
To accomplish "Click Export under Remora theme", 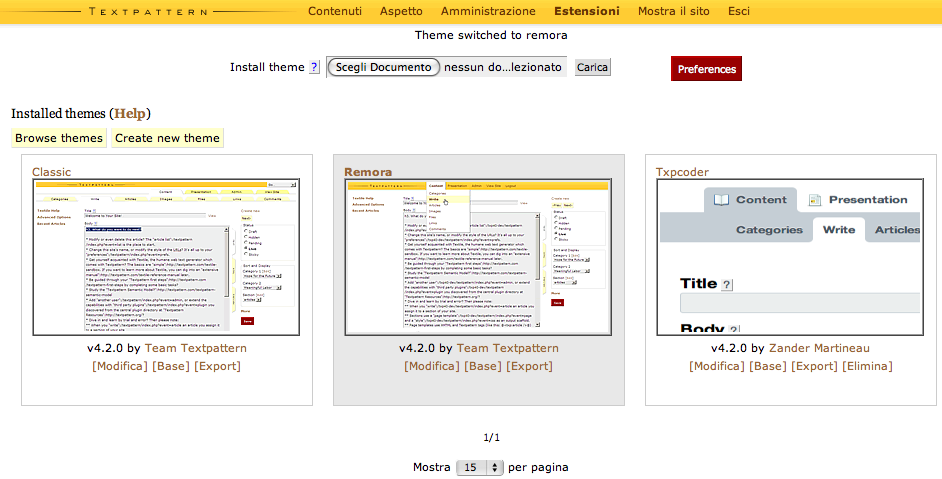I will pyautogui.click(x=529, y=366).
